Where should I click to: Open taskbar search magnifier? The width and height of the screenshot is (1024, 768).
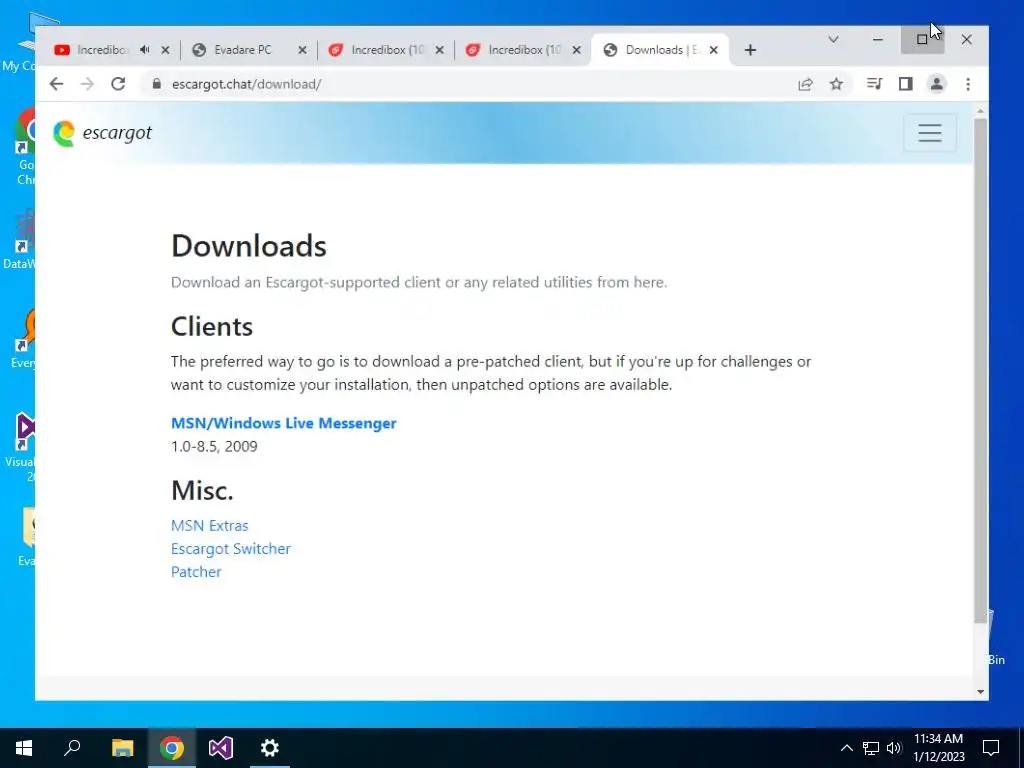tap(72, 748)
